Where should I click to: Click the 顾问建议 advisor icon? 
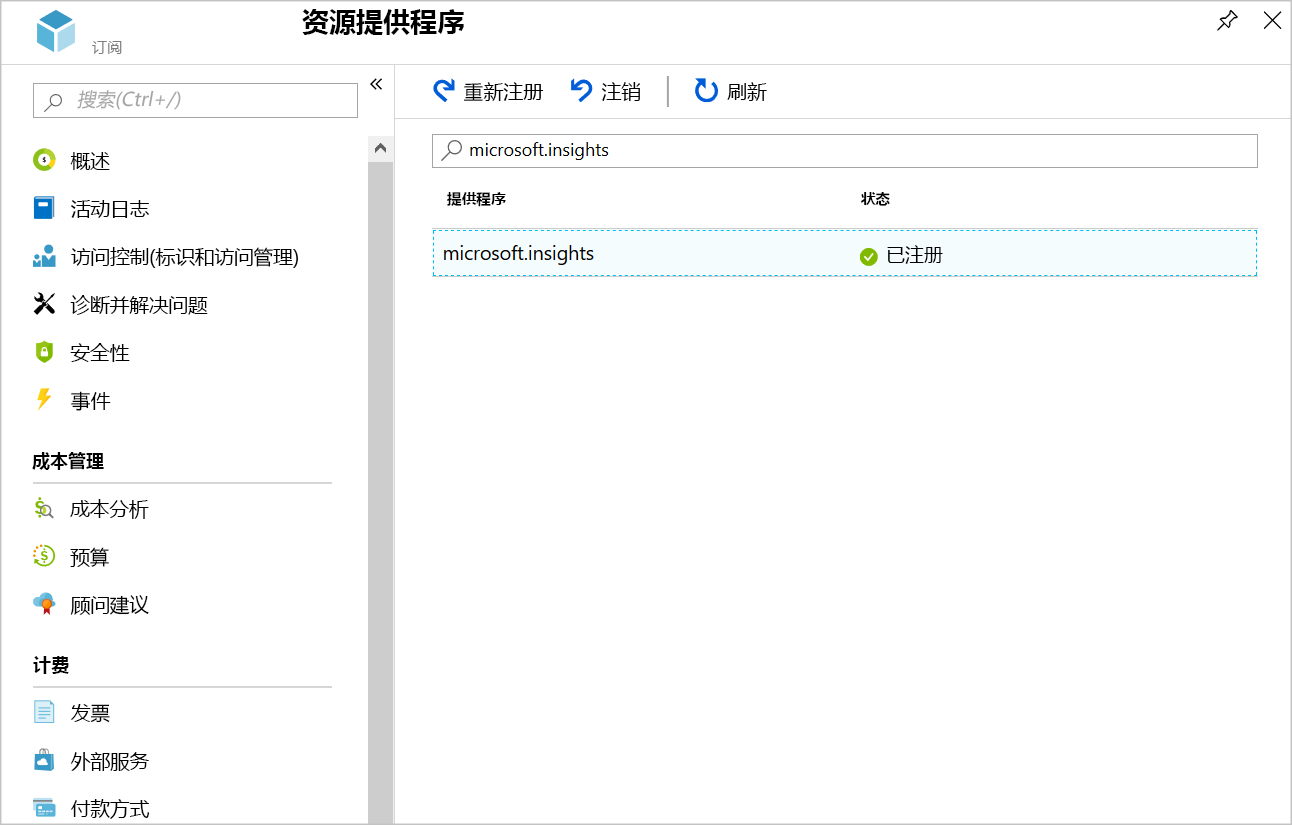pos(44,604)
